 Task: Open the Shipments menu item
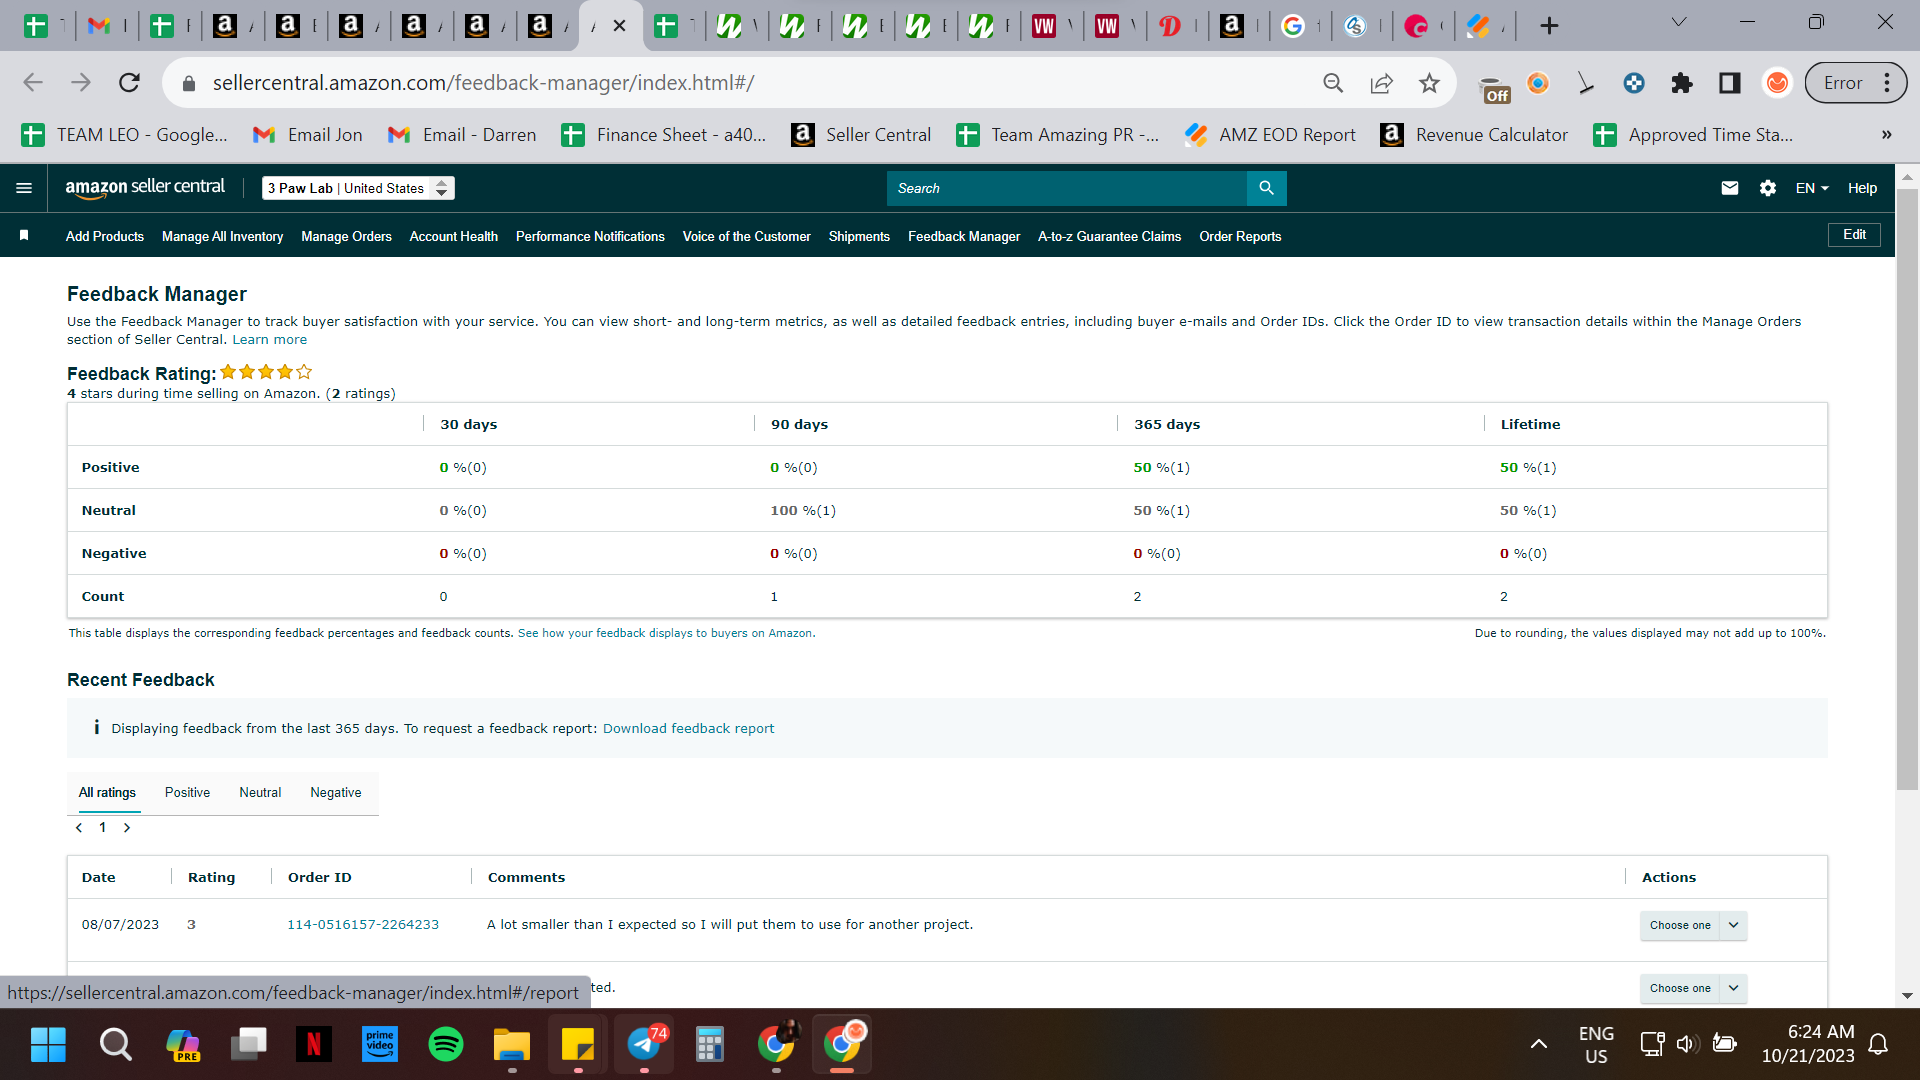(x=859, y=236)
